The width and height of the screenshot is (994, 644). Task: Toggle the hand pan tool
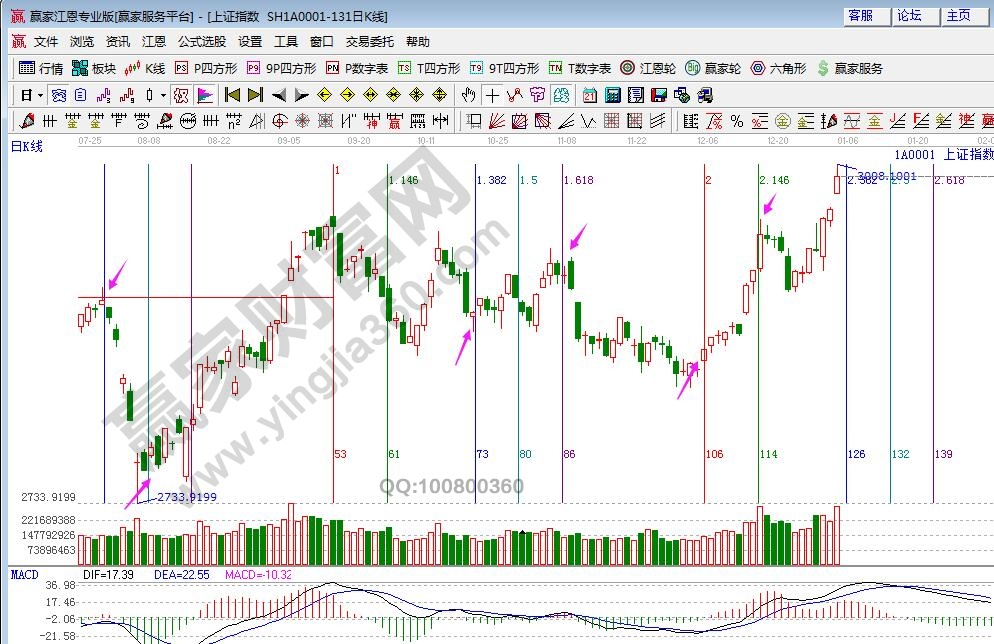[x=468, y=95]
